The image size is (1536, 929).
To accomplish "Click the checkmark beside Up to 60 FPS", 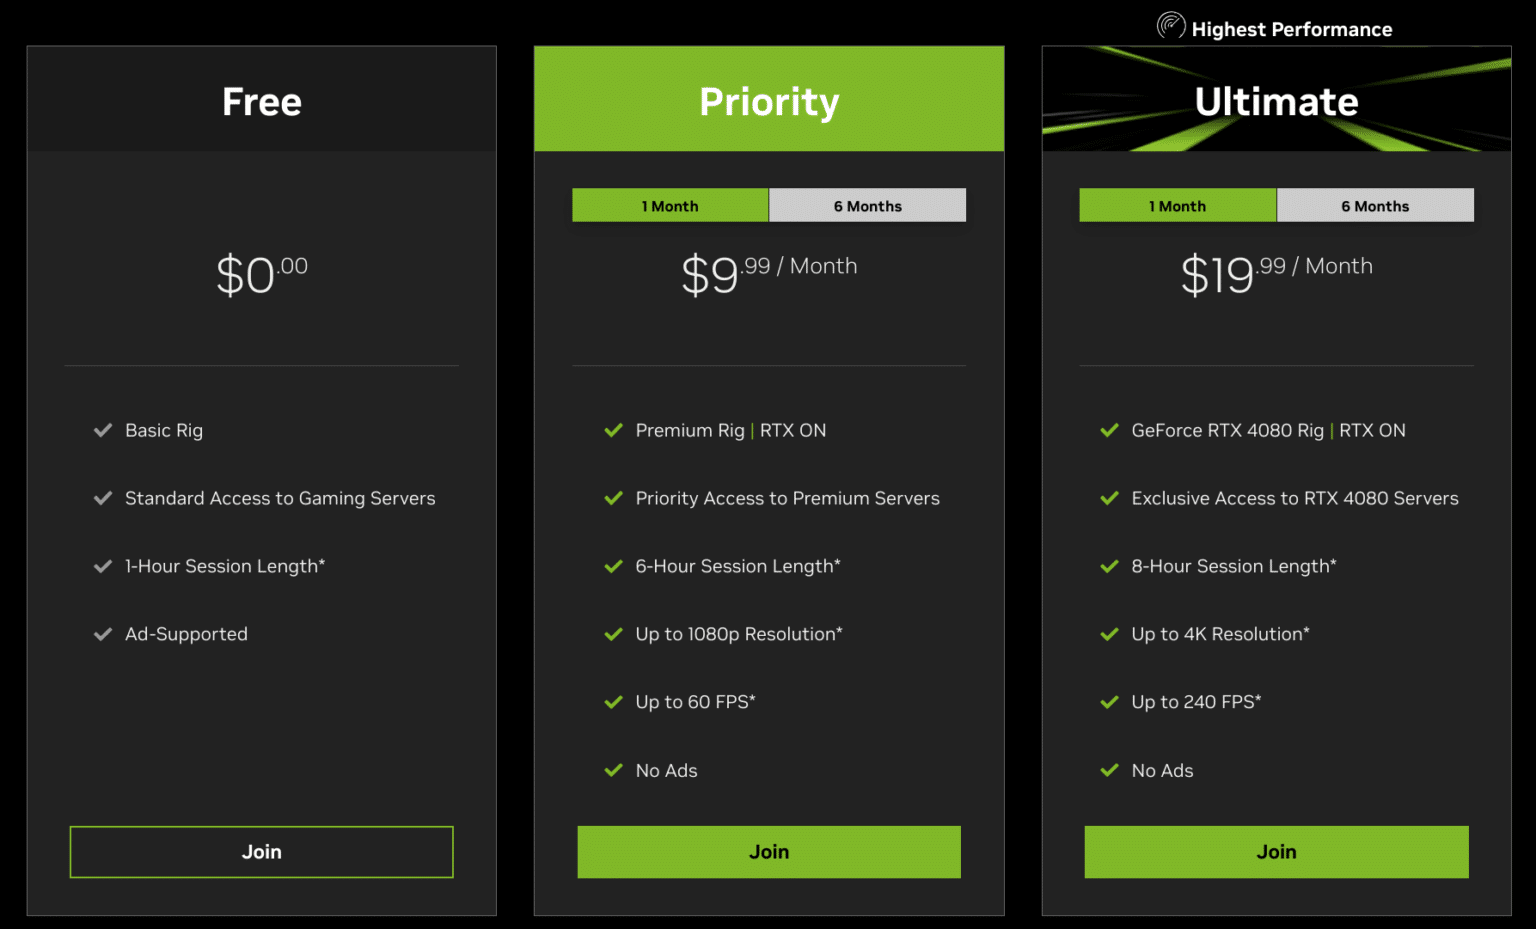I will [x=613, y=701].
